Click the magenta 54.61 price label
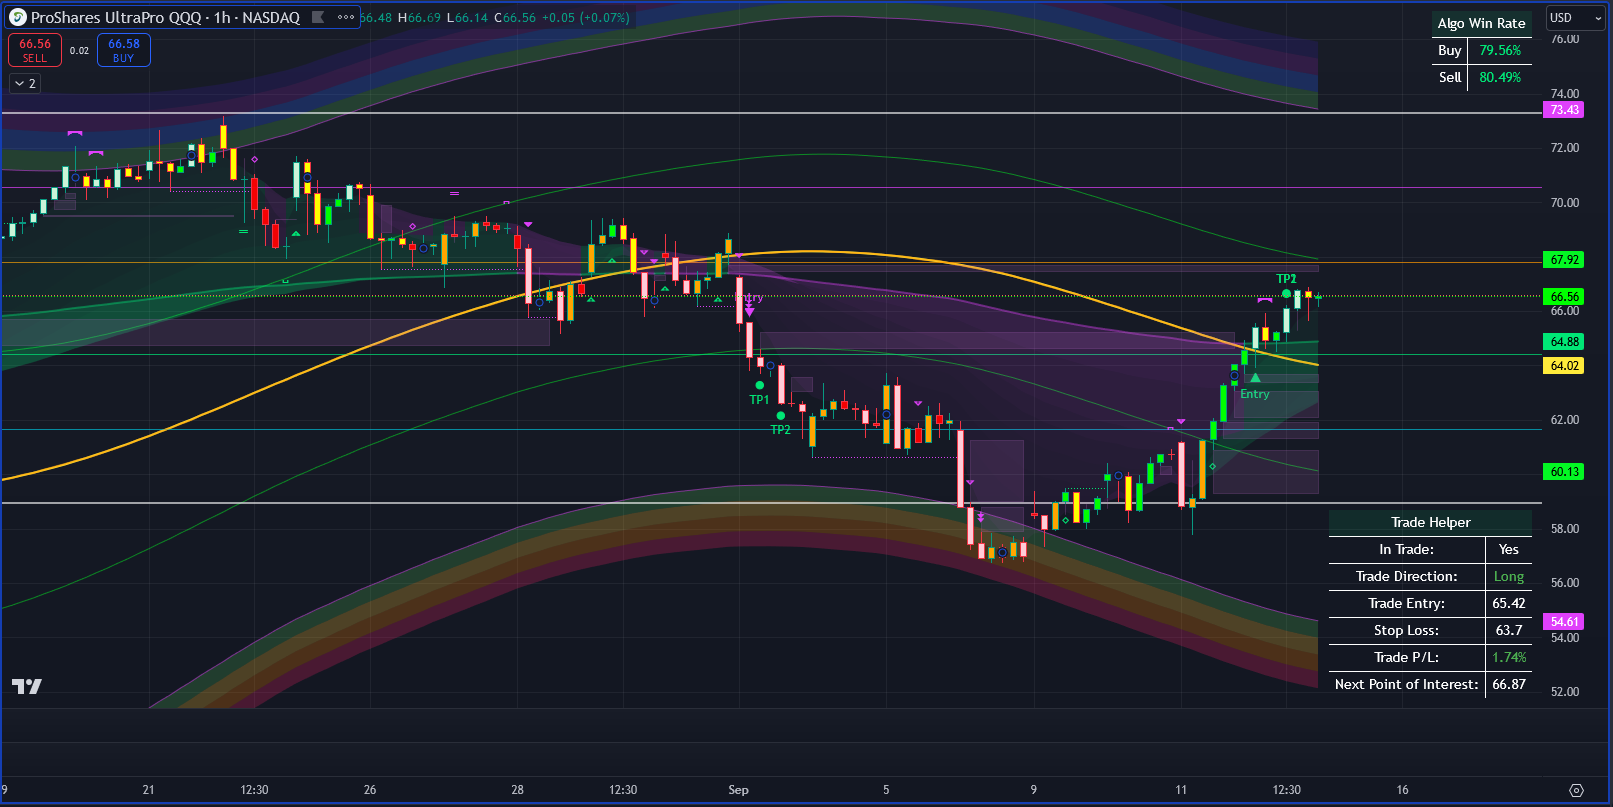This screenshot has height=807, width=1613. (x=1564, y=622)
